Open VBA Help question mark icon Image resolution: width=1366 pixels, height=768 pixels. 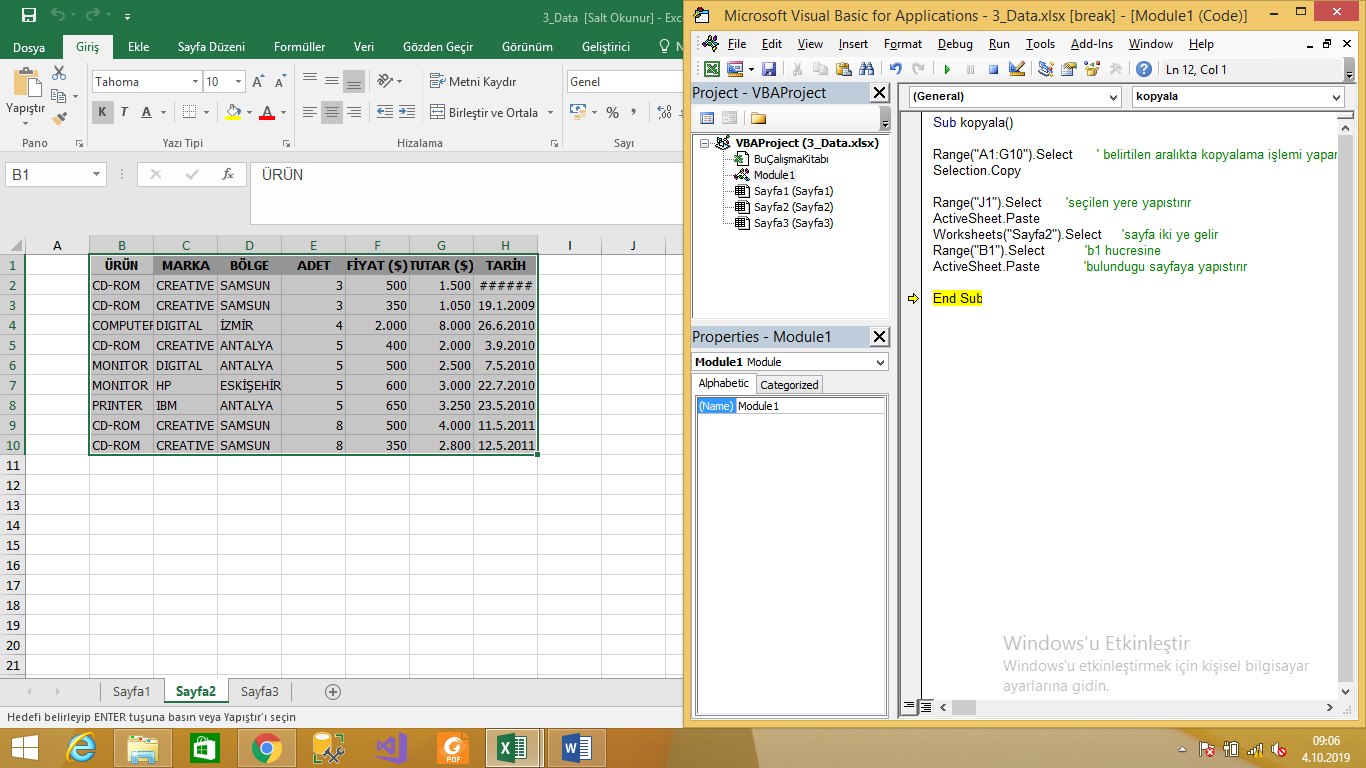[1143, 69]
